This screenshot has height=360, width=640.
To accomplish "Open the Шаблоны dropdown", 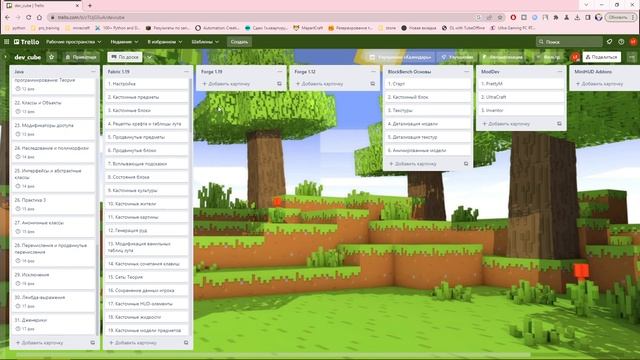I will click(x=205, y=42).
